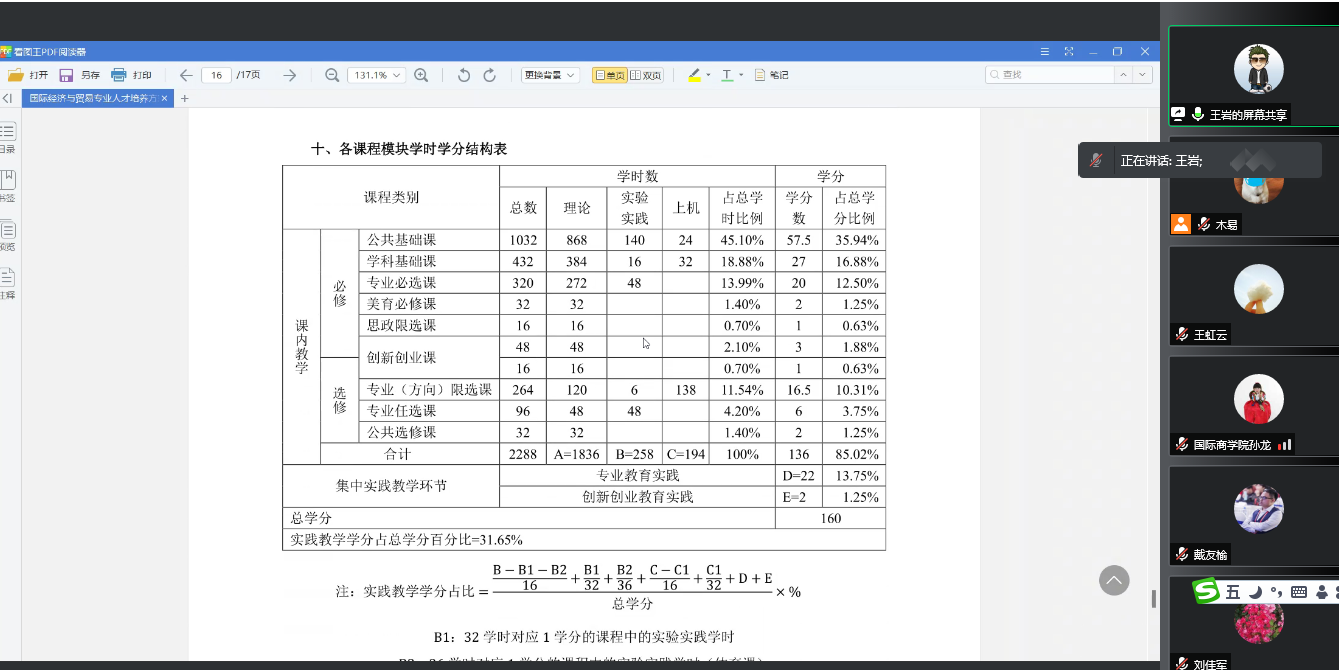
Task: Toggle Sogou punctuation mode
Action: point(1276,592)
